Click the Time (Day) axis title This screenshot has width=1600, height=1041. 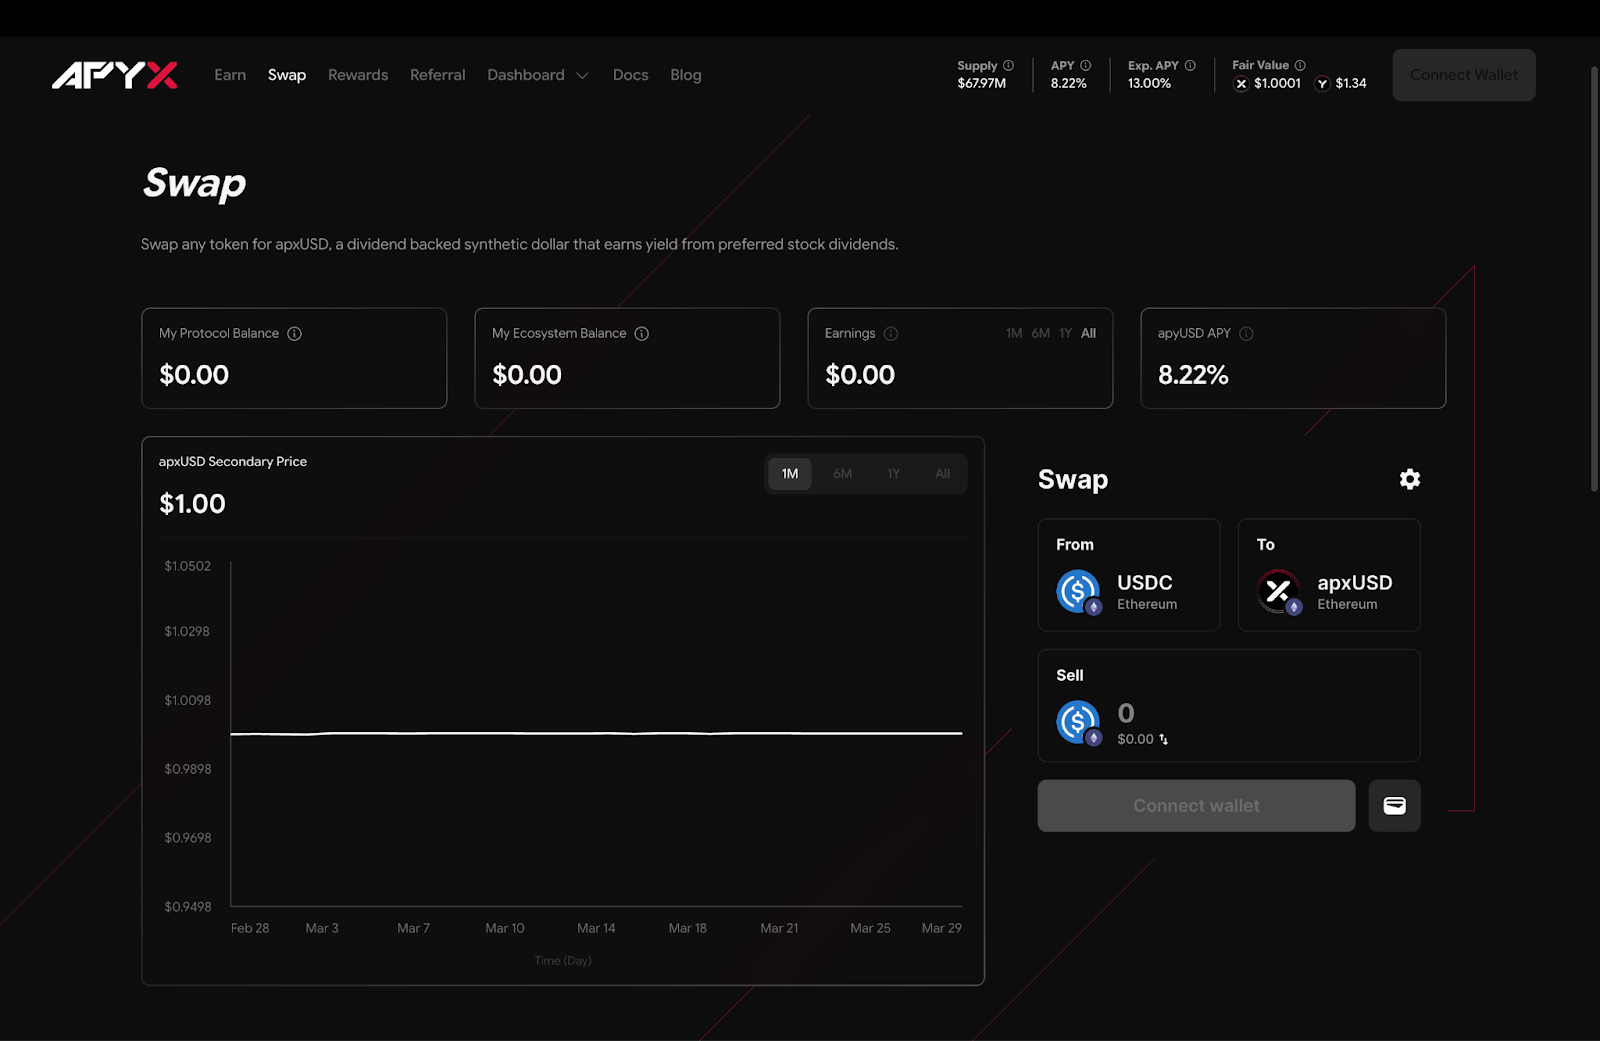563,961
